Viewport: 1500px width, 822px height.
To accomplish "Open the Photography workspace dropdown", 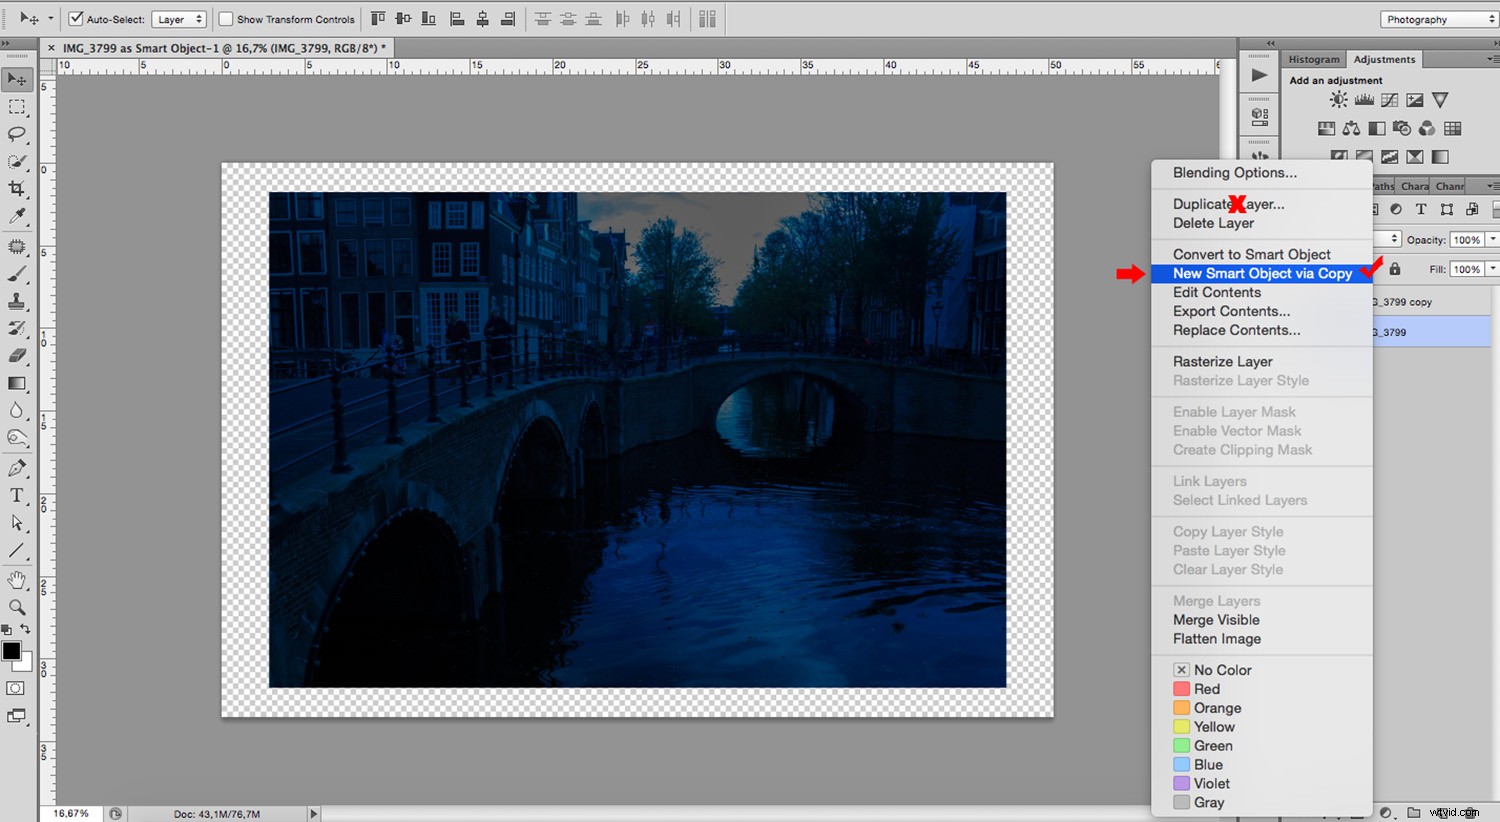I will point(1437,18).
